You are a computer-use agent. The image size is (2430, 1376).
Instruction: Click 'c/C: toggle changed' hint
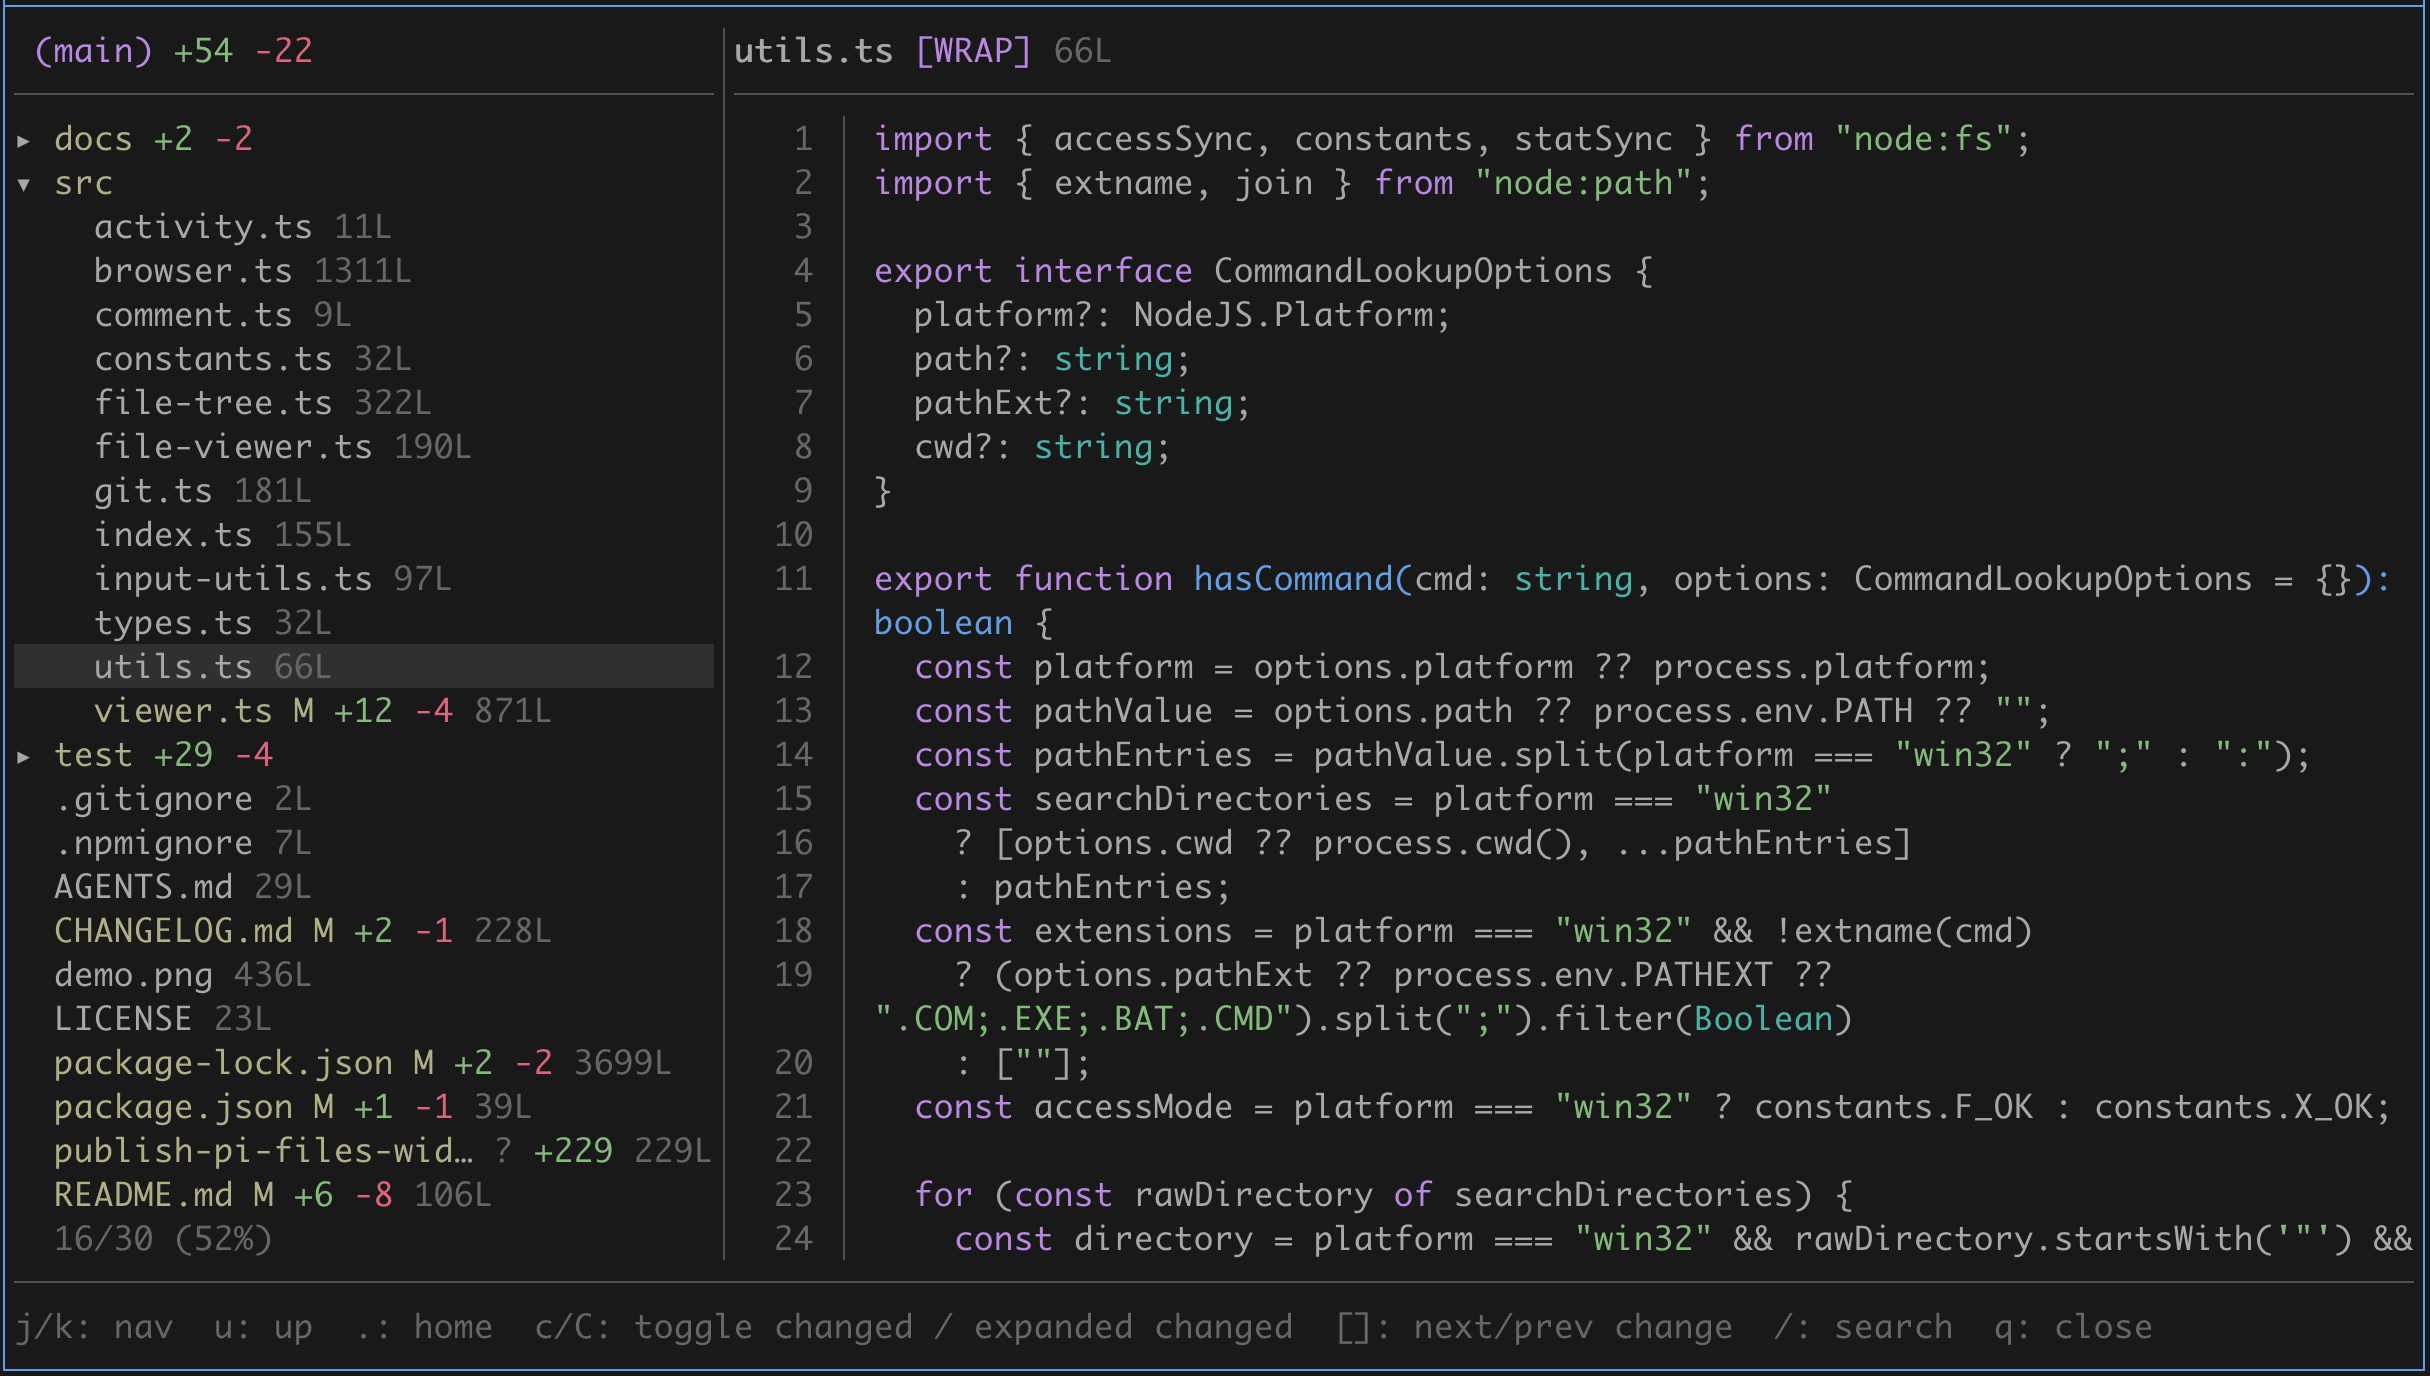[x=723, y=1327]
